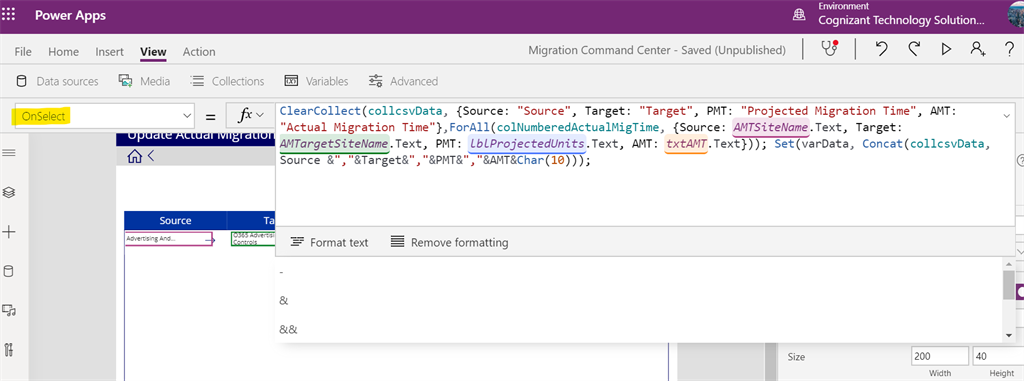Open Tree view layers icon in sidebar
The width and height of the screenshot is (1024, 381).
click(x=9, y=193)
